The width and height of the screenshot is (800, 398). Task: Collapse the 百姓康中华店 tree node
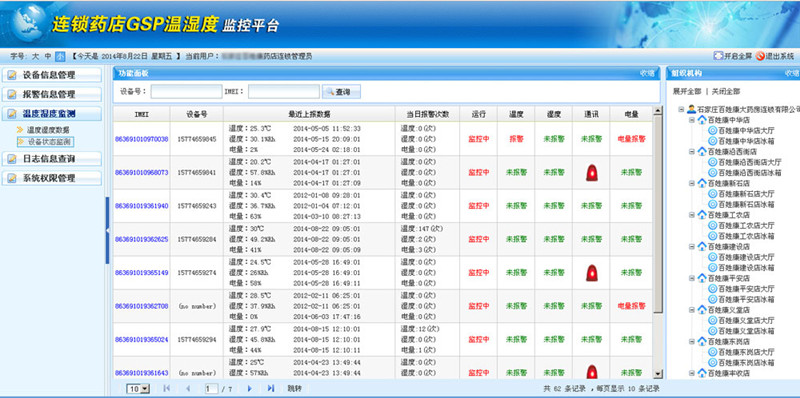tap(692, 120)
